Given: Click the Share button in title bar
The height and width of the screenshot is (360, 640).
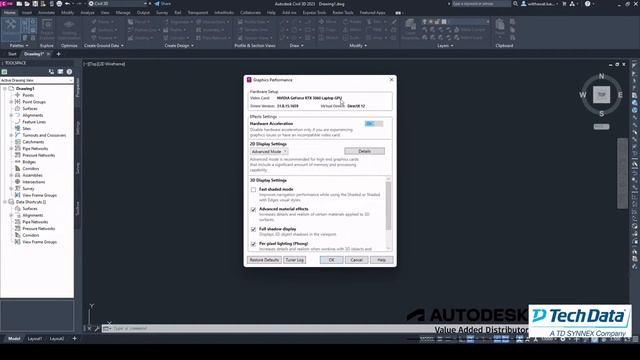Looking at the screenshot, I should coord(162,4).
